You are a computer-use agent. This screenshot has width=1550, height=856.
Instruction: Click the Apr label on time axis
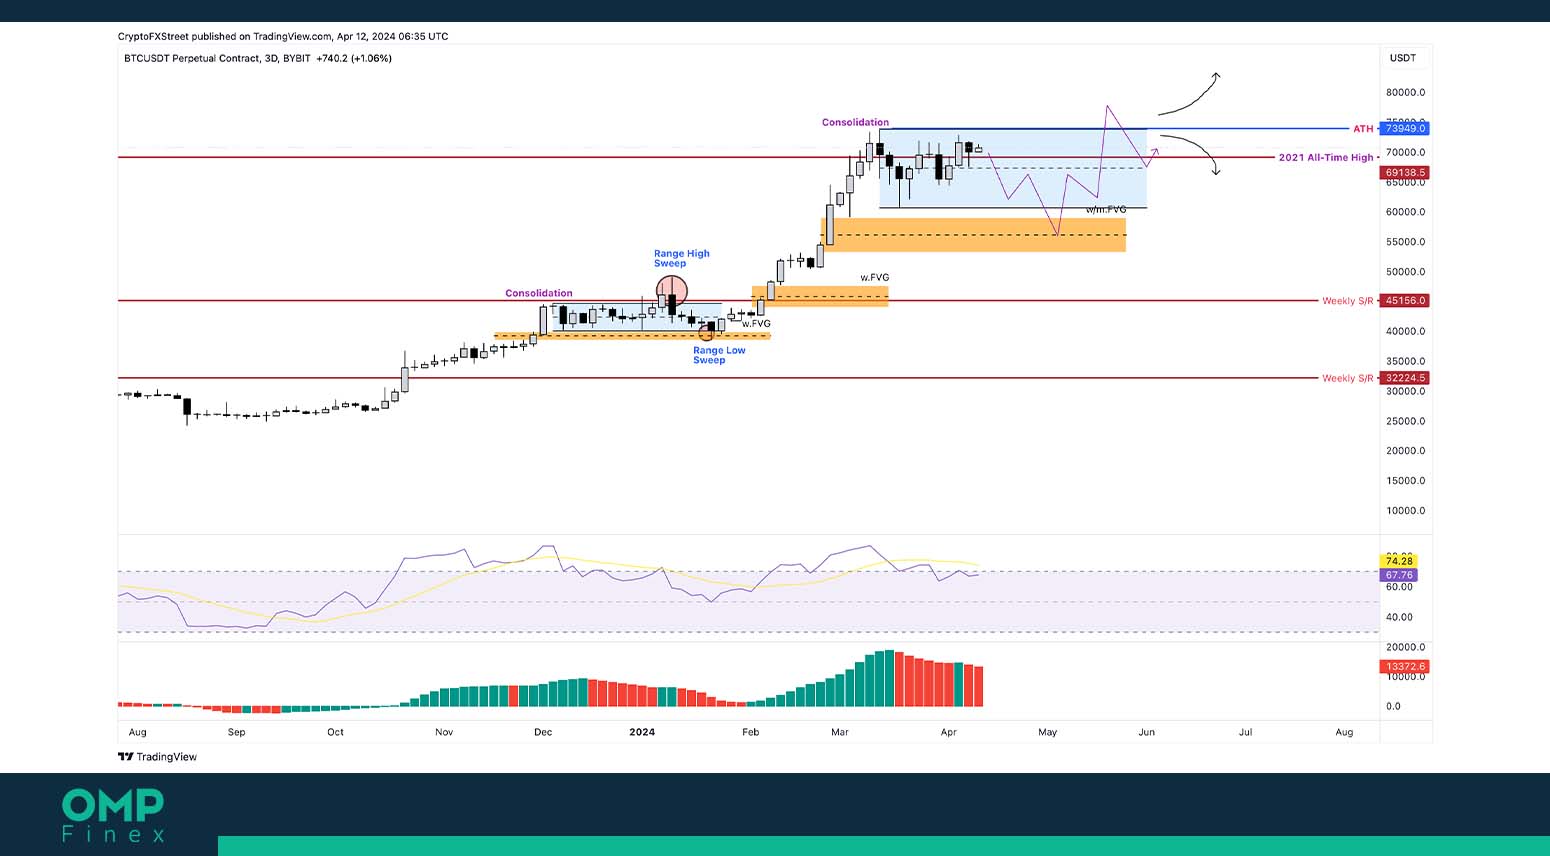[x=949, y=732]
